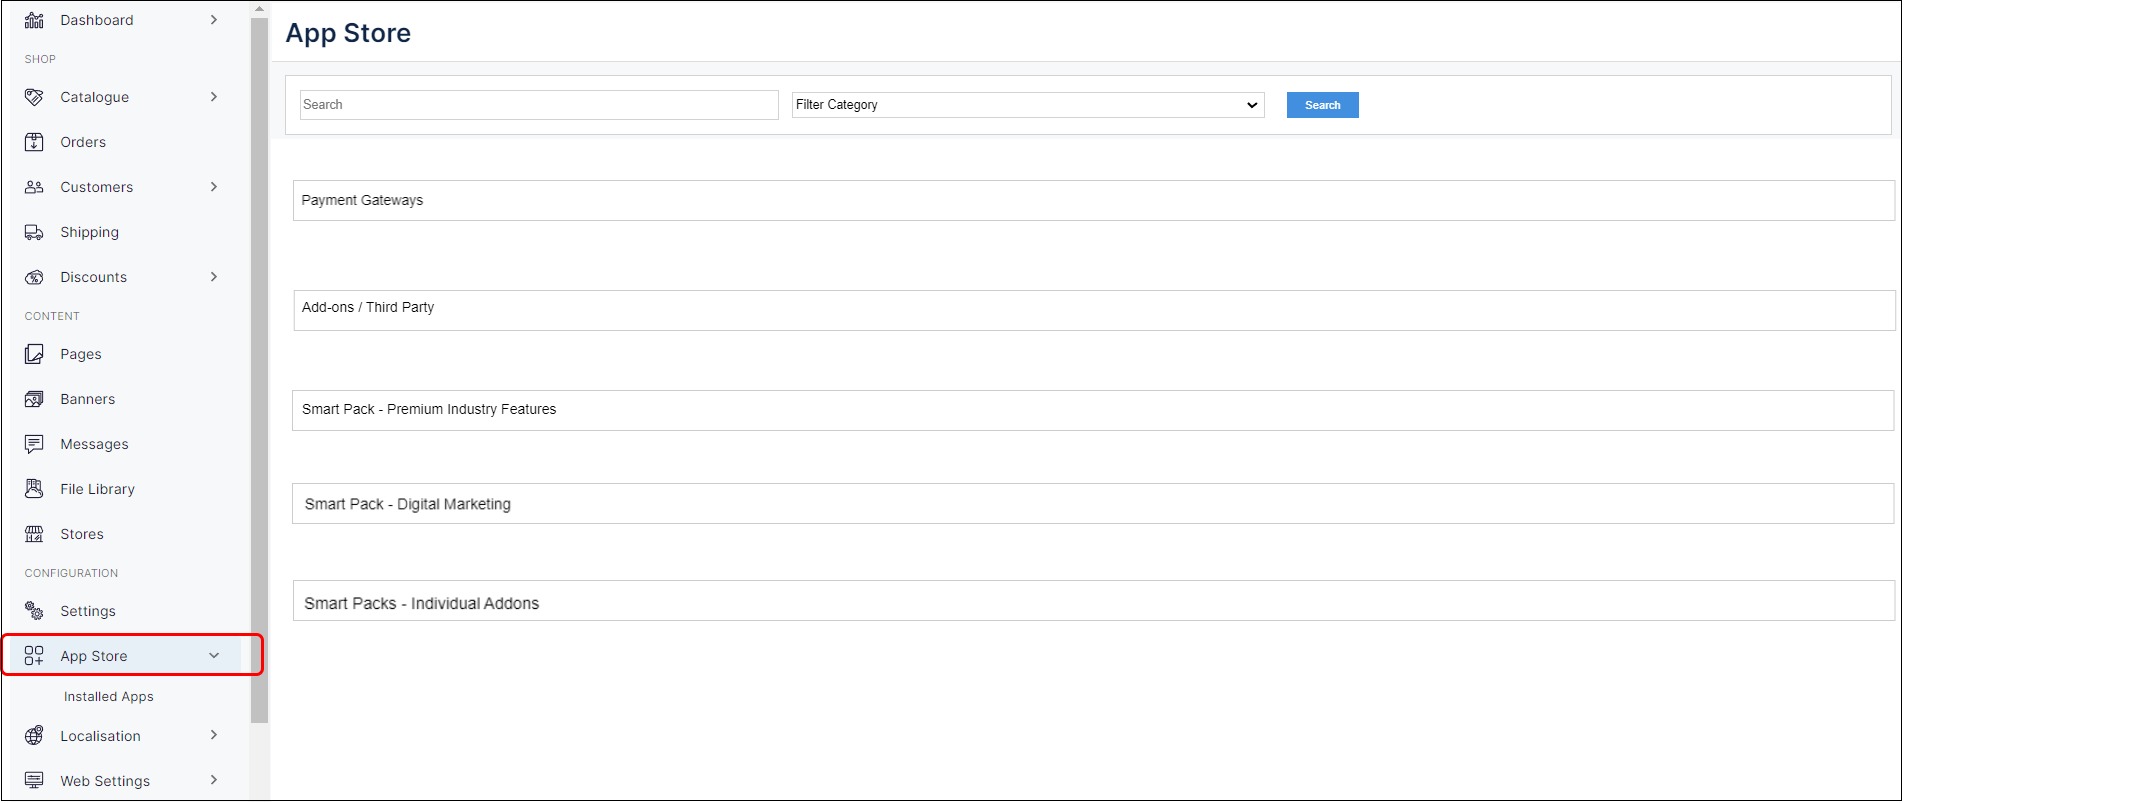Image resolution: width=2148 pixels, height=803 pixels.
Task: Click the Localisation globe icon
Action: point(34,736)
